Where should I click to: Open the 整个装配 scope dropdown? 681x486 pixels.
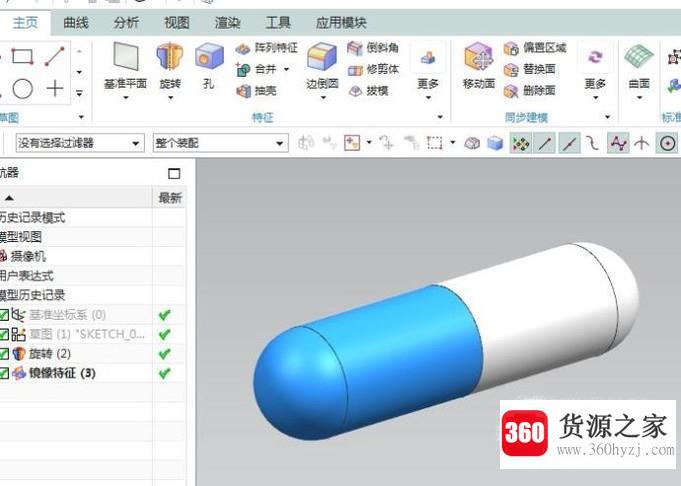tap(221, 143)
